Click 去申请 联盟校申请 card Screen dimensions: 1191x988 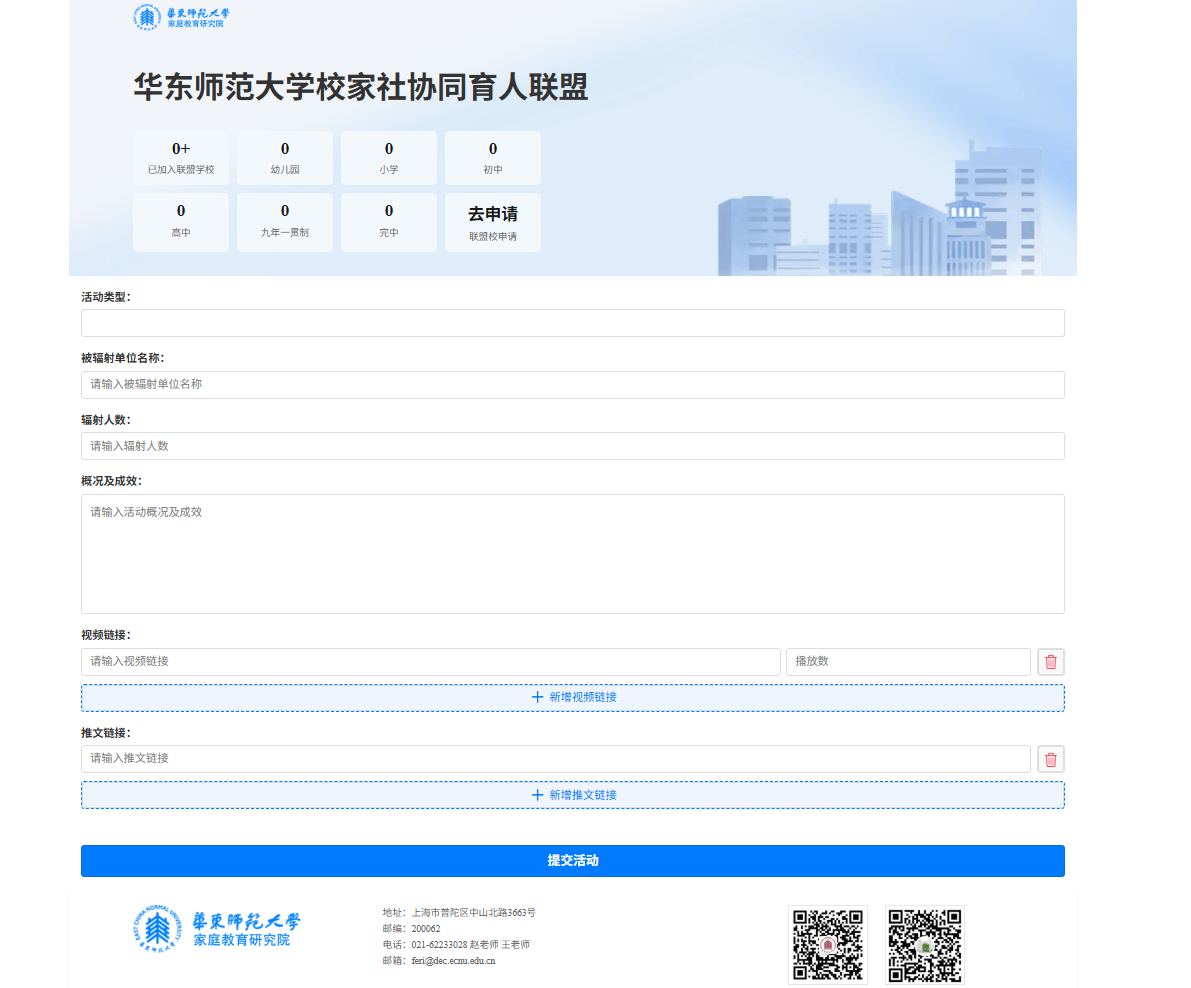coord(492,223)
